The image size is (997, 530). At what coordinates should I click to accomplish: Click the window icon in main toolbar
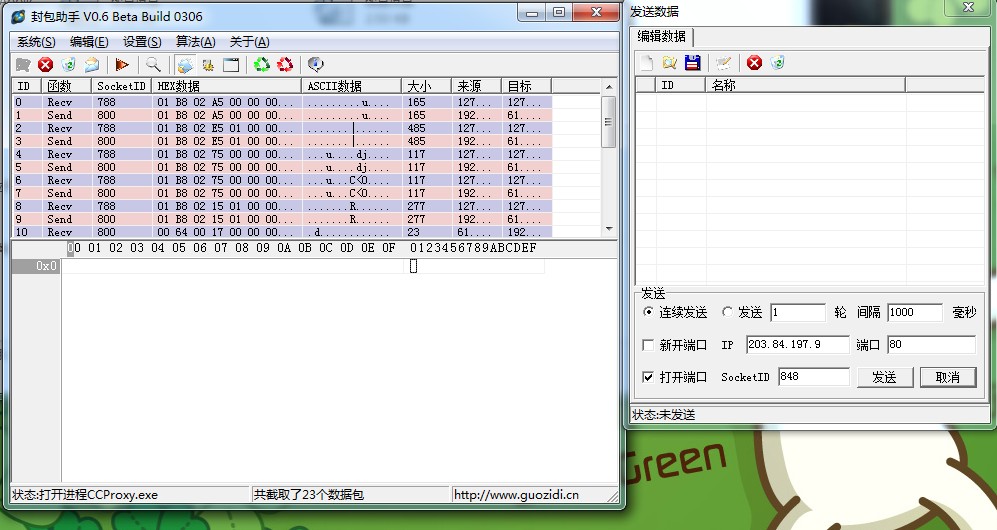point(231,64)
